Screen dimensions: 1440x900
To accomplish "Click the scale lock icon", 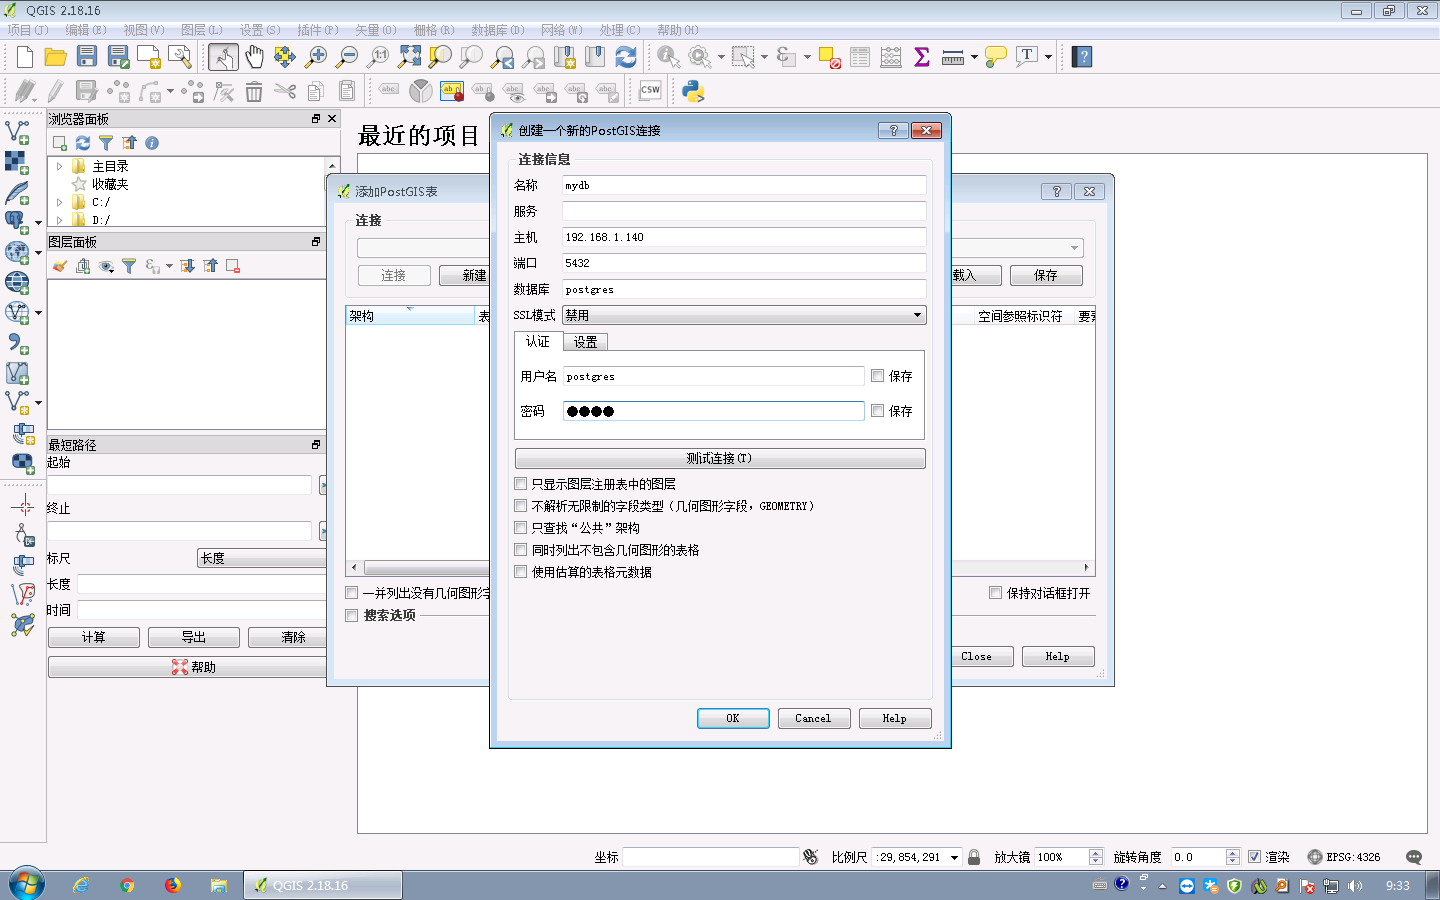I will (x=974, y=857).
